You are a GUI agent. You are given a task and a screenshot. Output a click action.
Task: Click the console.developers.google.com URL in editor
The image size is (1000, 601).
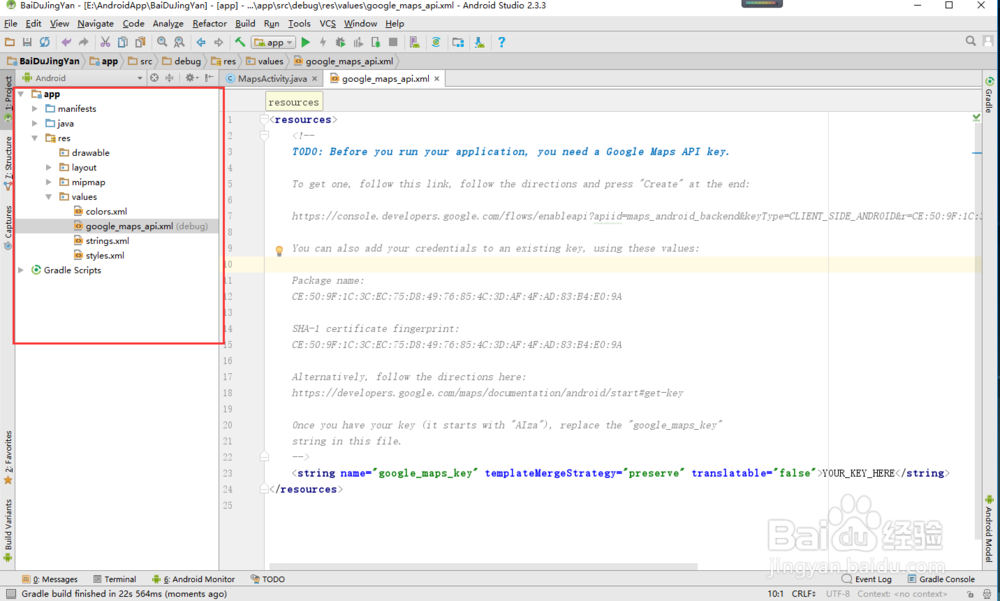636,216
